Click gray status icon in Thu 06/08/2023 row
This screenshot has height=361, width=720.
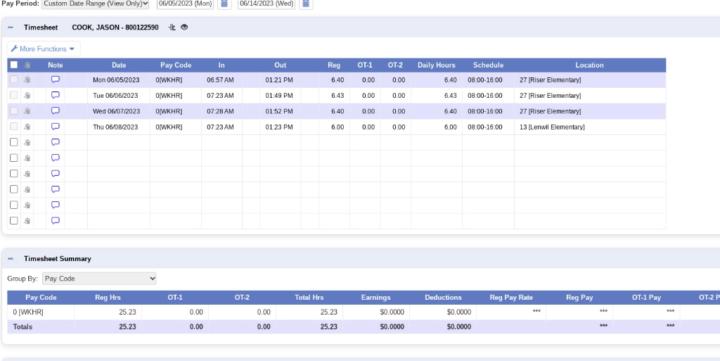click(28, 127)
